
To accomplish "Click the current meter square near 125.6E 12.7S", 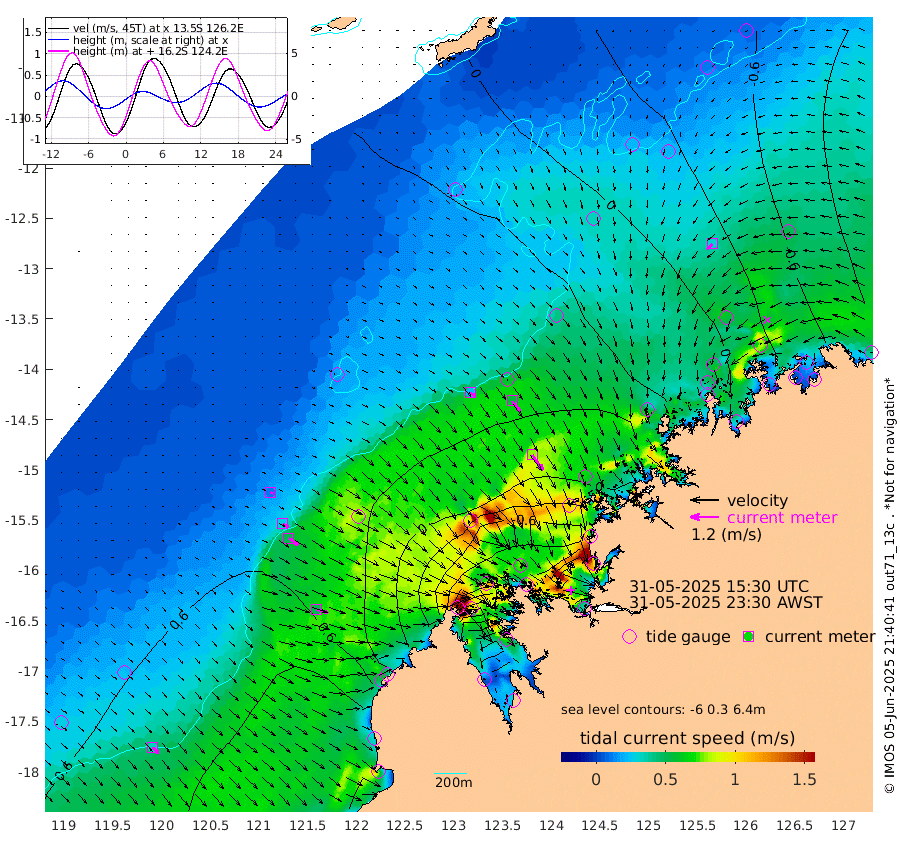I will coord(712,243).
